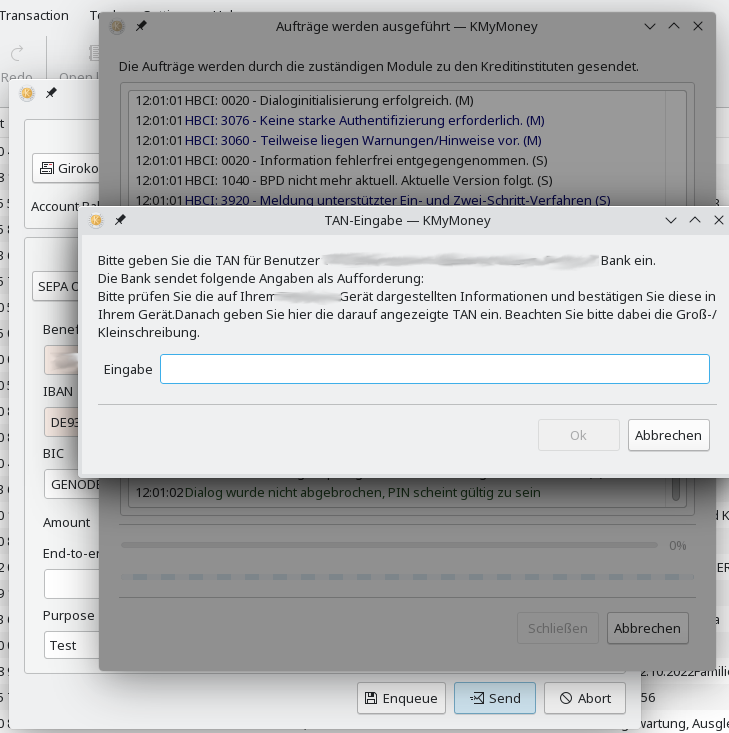Click the Send button in the transfer dialog
This screenshot has width=729, height=733.
point(495,698)
